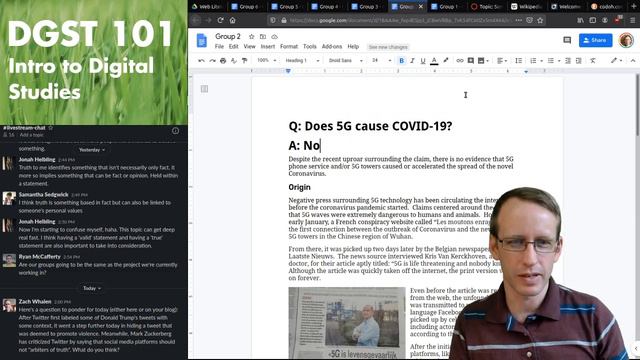Open the browser library icon
The image size is (640, 360).
click(x=580, y=20)
